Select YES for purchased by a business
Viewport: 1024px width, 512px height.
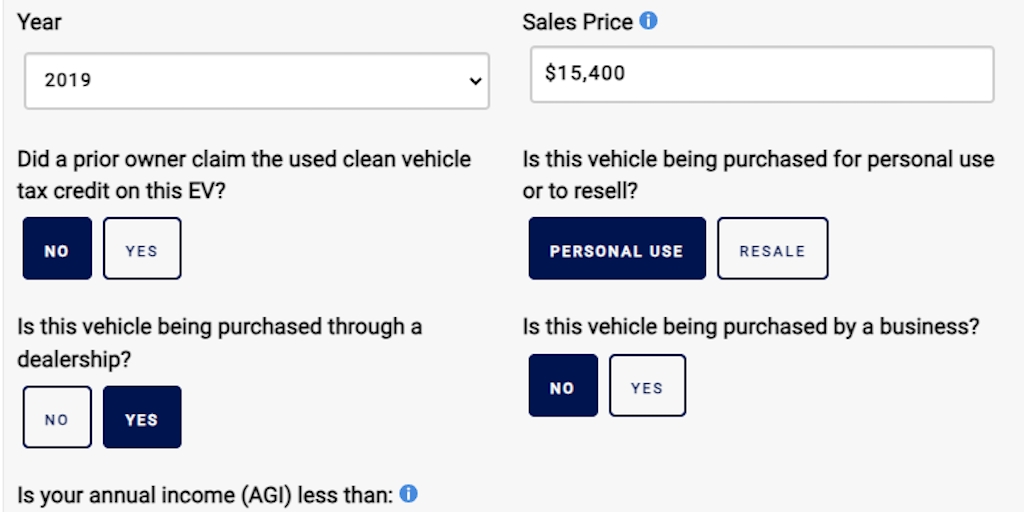coord(647,386)
